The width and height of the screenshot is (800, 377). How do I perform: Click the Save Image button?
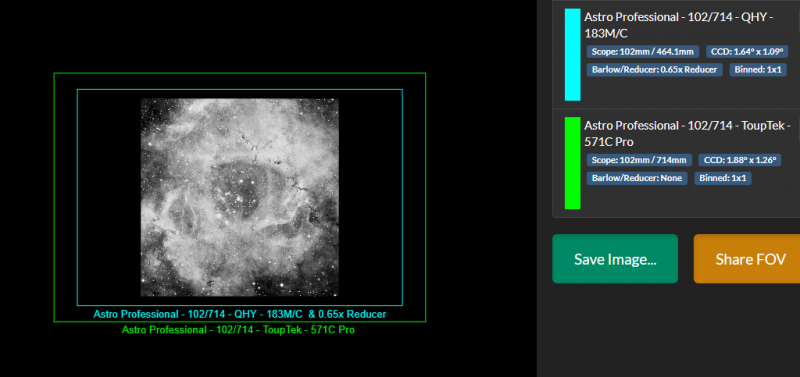coord(615,259)
